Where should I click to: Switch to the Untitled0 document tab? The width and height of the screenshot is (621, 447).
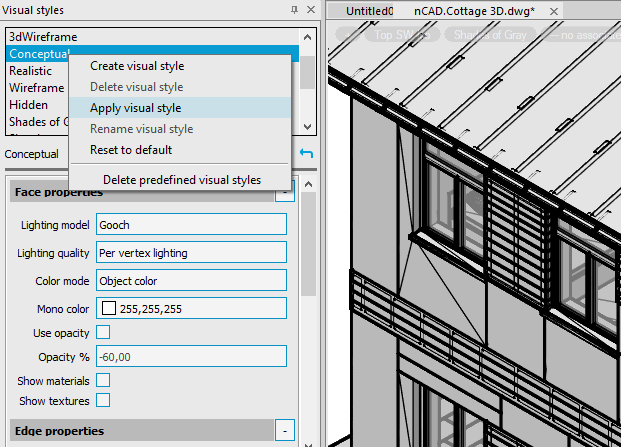(x=369, y=11)
